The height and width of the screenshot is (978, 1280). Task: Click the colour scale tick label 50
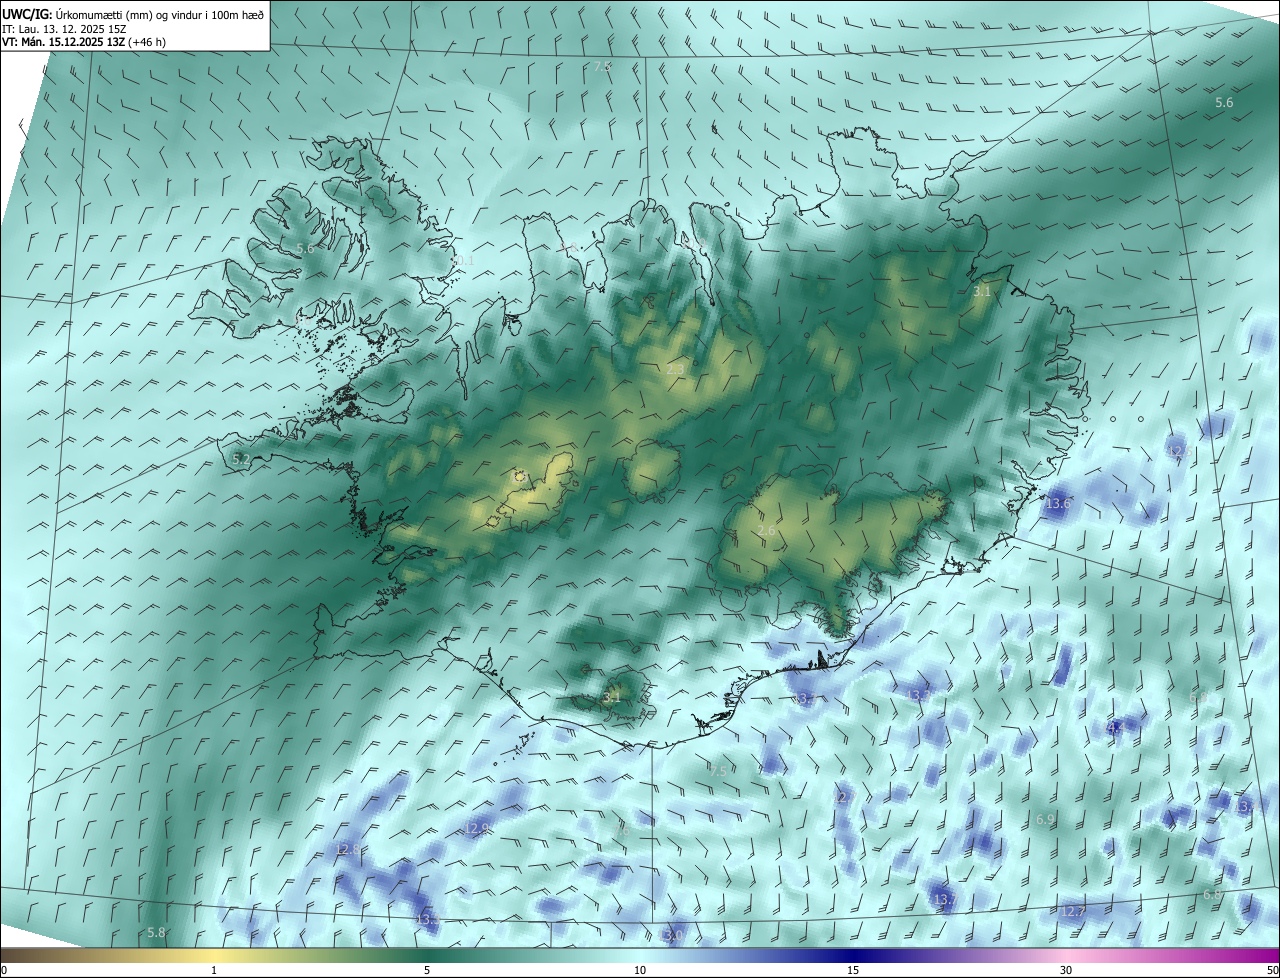pos(1272,970)
